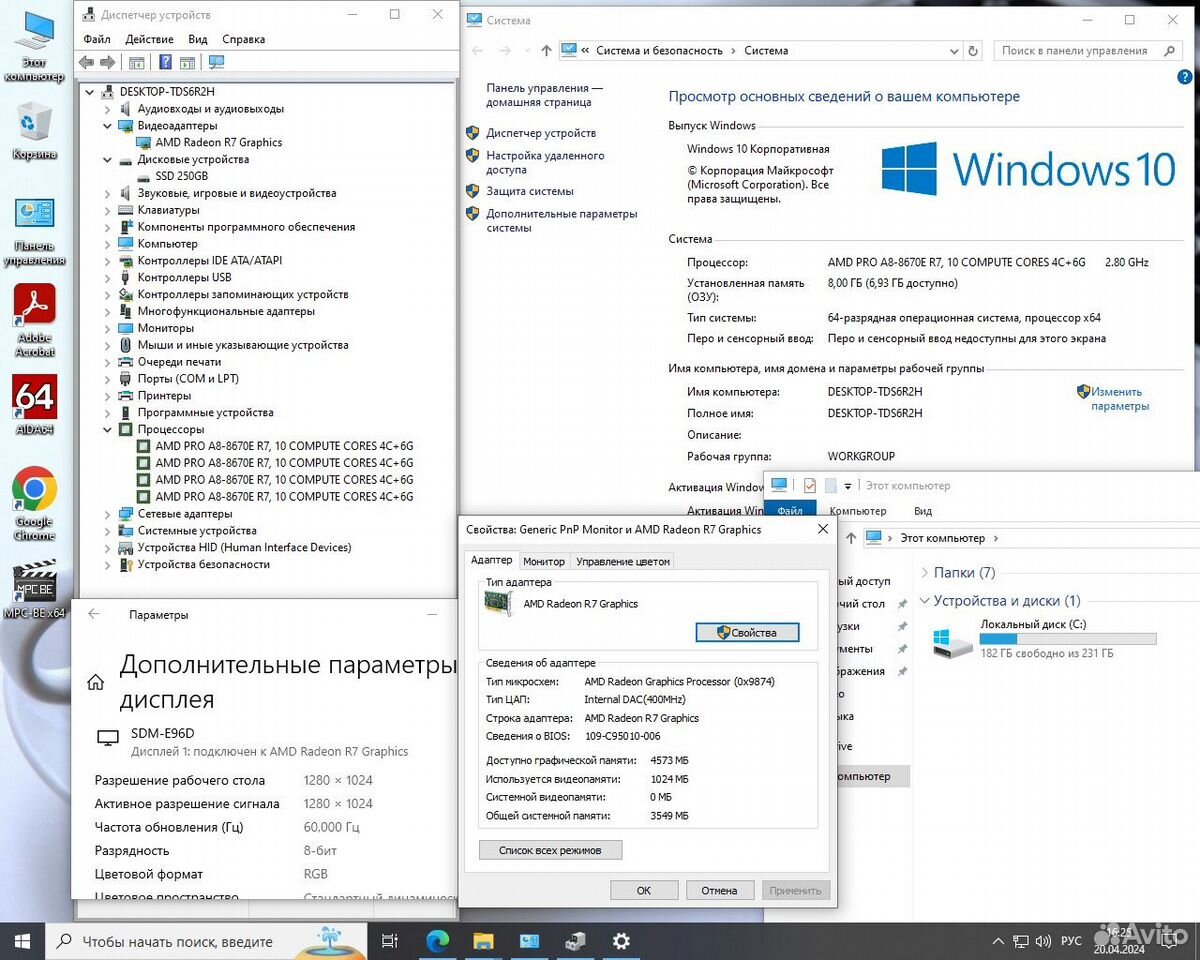
Task: Collapse the Процессоры tree node
Action: 108,429
